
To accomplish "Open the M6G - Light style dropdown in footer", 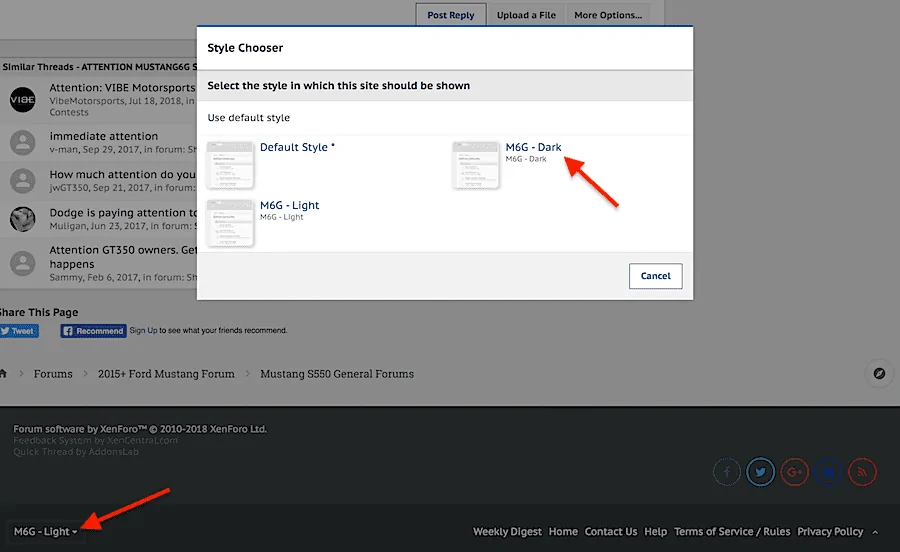I will pos(45,532).
